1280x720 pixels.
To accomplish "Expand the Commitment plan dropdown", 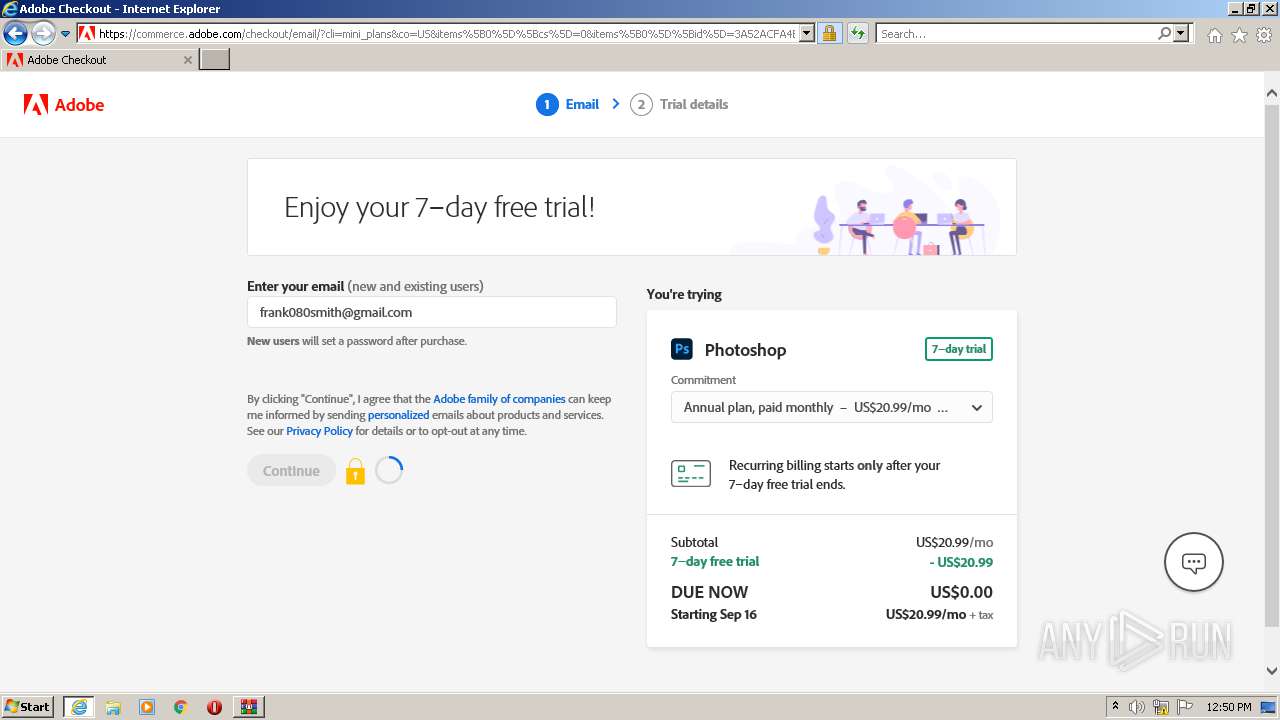I will tap(832, 407).
